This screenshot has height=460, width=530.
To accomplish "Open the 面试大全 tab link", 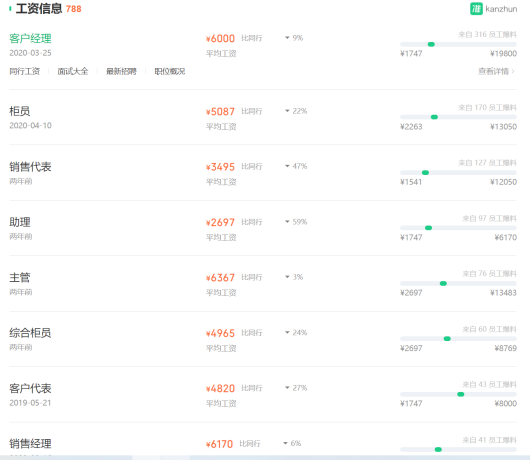I will tap(73, 71).
